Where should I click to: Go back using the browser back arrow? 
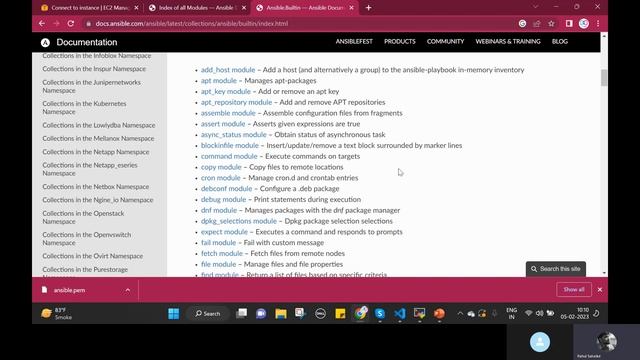(42, 24)
